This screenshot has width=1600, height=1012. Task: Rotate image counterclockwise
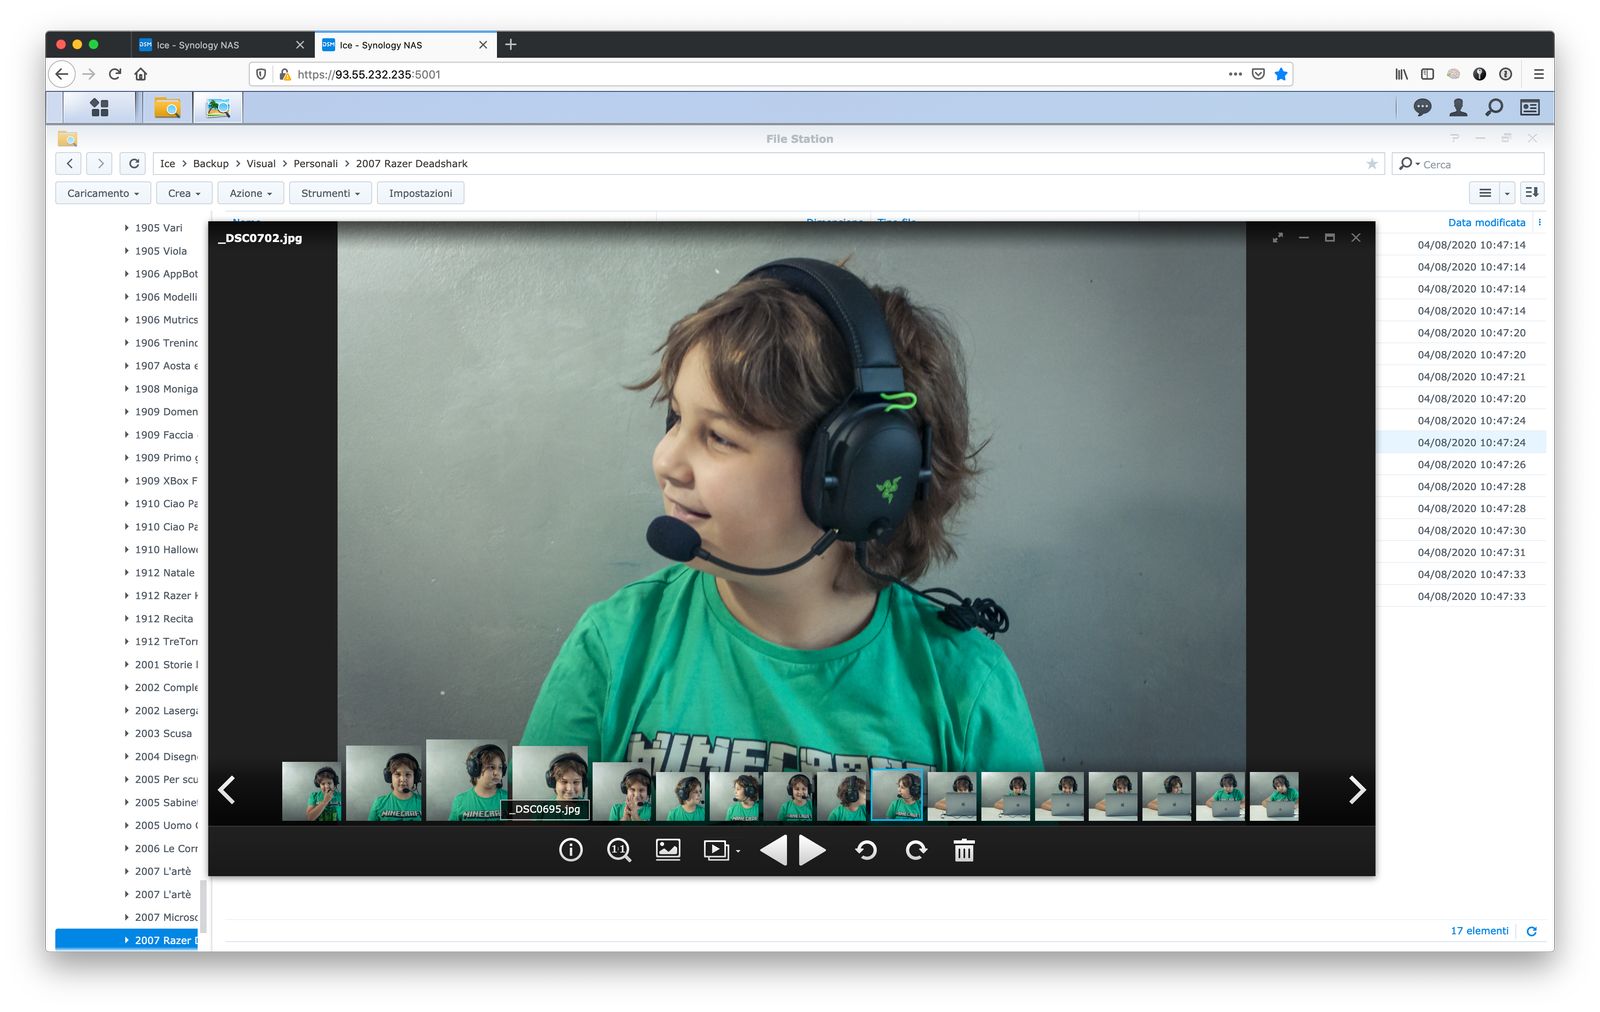(866, 850)
